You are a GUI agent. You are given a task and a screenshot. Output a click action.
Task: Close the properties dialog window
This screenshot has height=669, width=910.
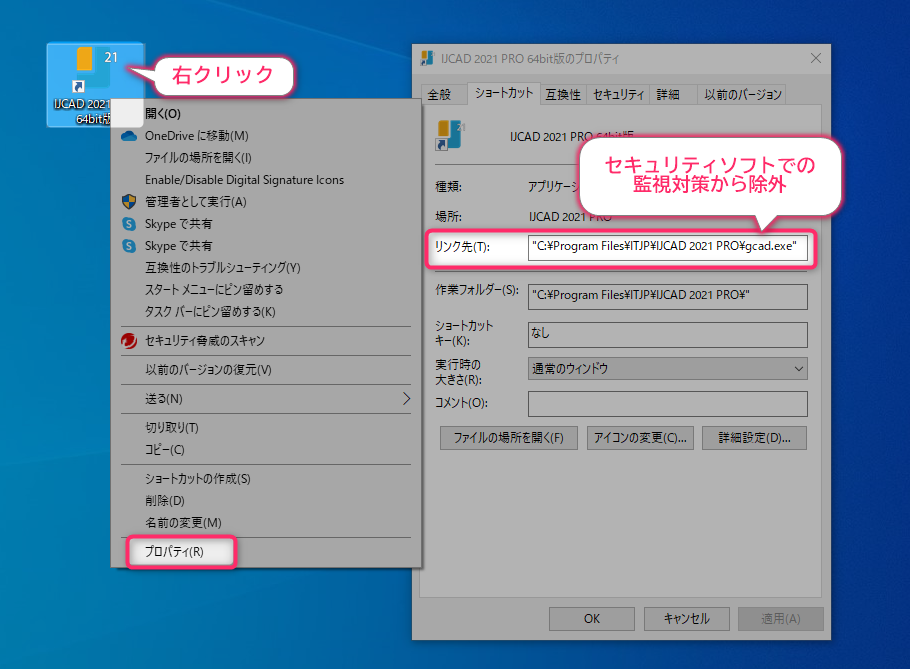point(816,58)
